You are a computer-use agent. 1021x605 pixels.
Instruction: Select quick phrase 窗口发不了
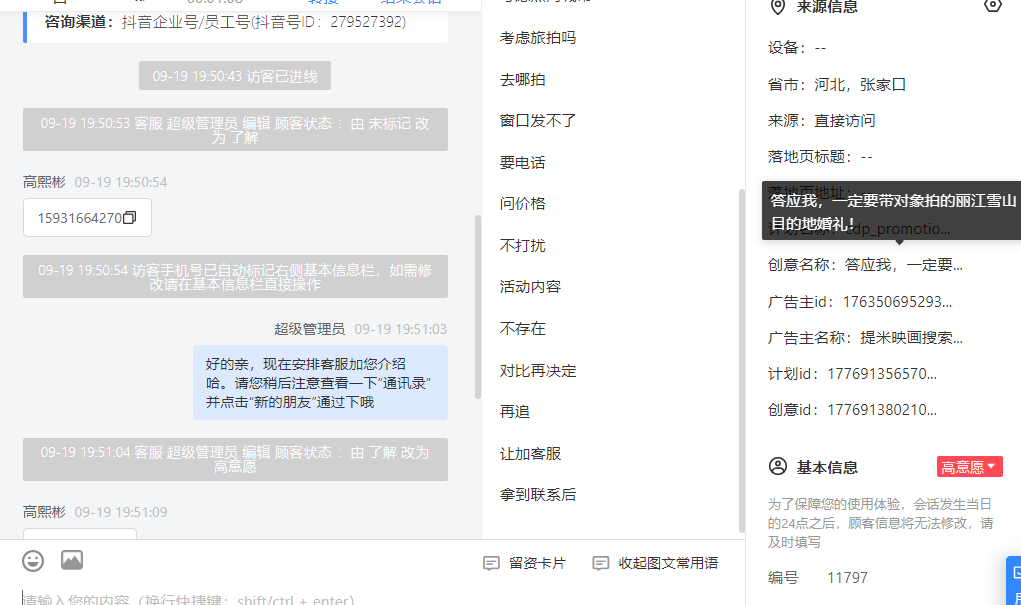(538, 120)
